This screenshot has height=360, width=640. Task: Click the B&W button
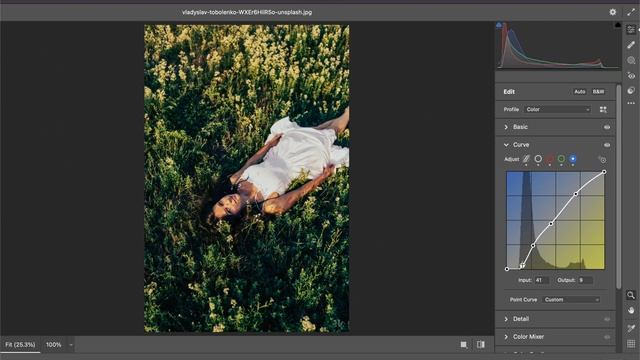tap(598, 92)
